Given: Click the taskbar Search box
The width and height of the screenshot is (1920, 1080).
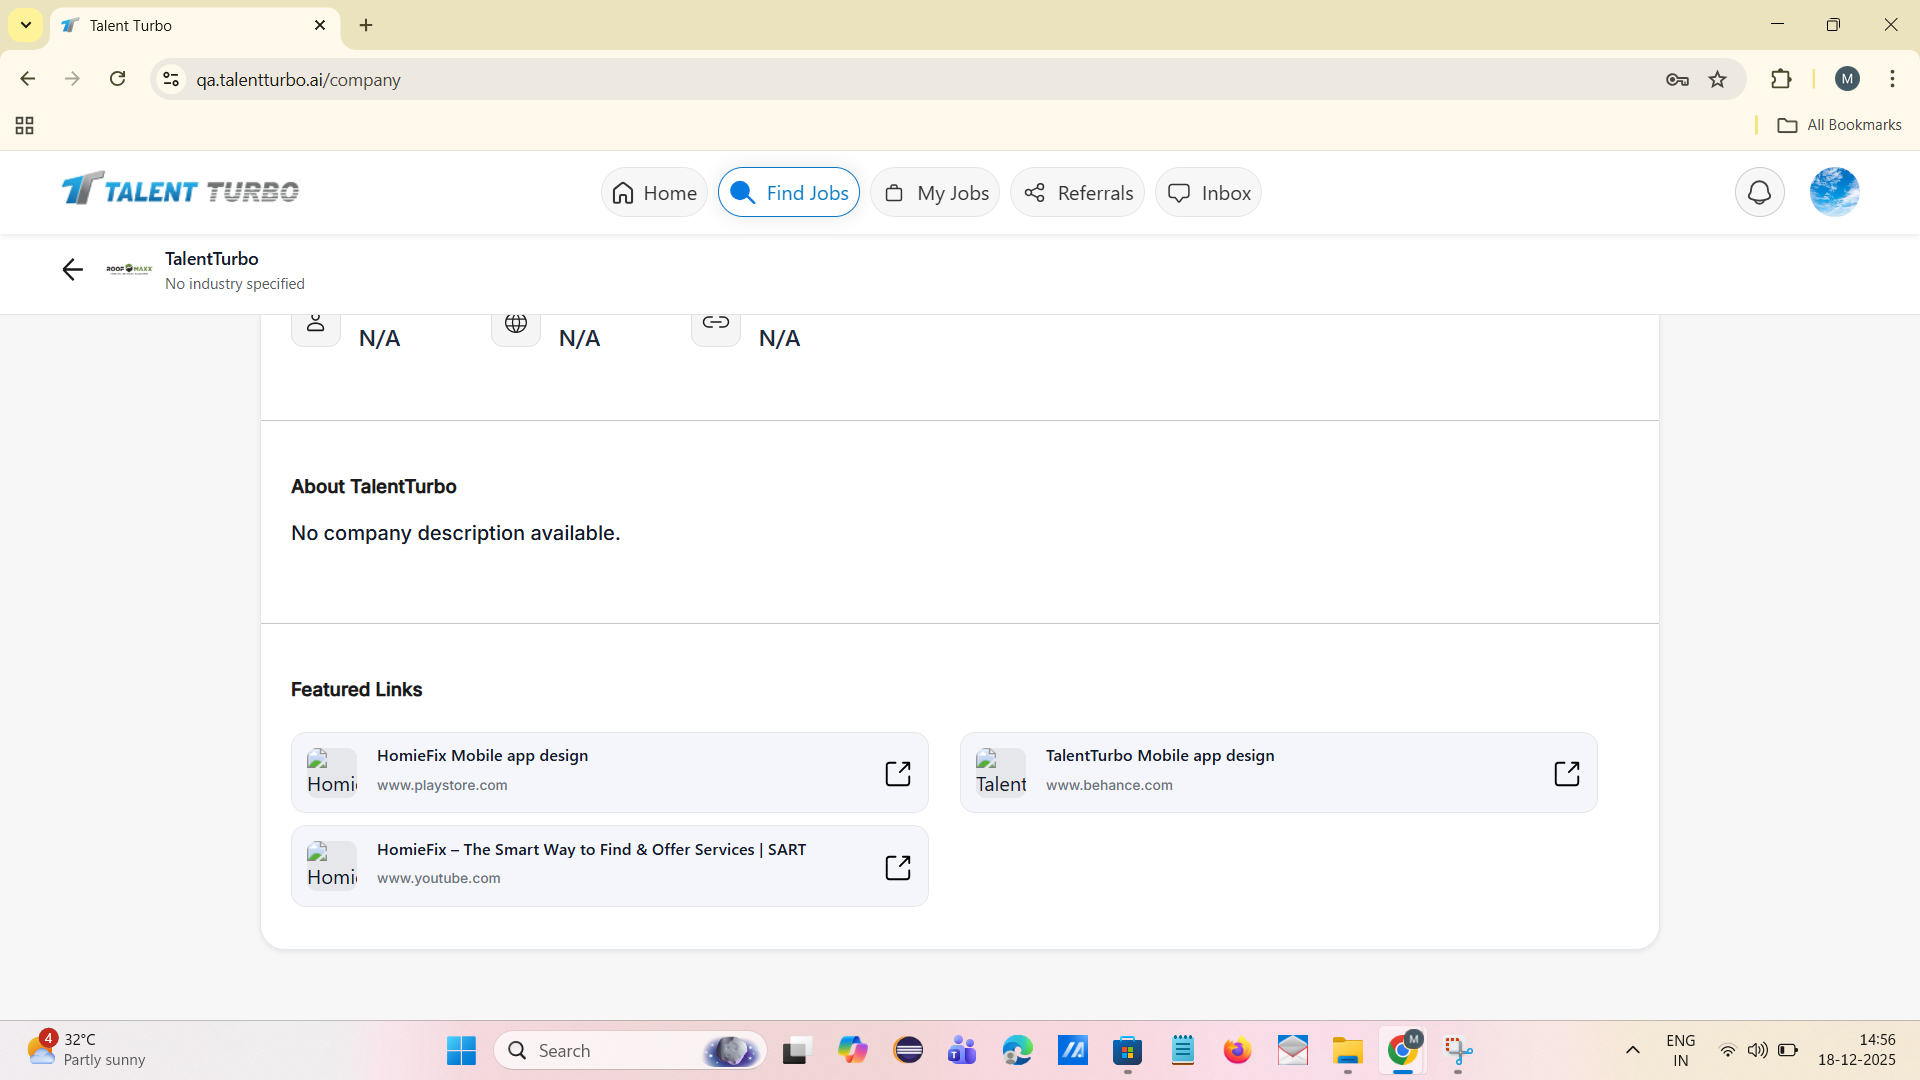Looking at the screenshot, I should coord(630,1051).
